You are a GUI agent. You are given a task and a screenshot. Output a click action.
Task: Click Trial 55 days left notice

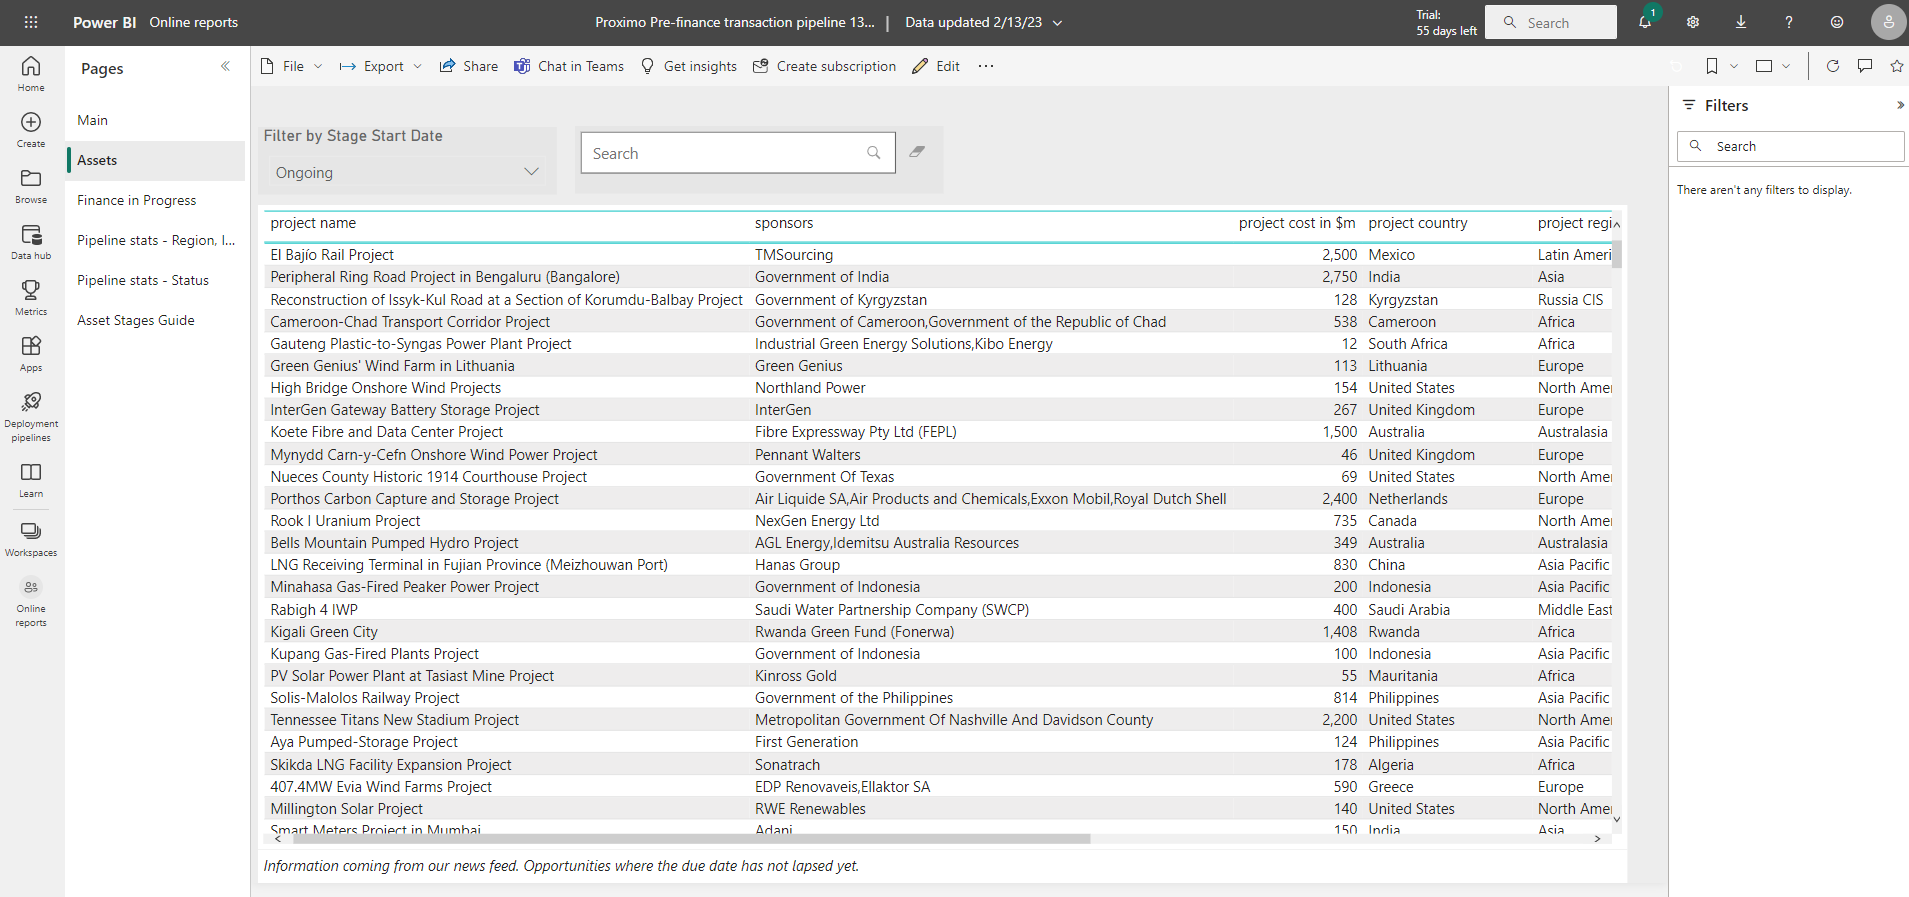click(1446, 22)
